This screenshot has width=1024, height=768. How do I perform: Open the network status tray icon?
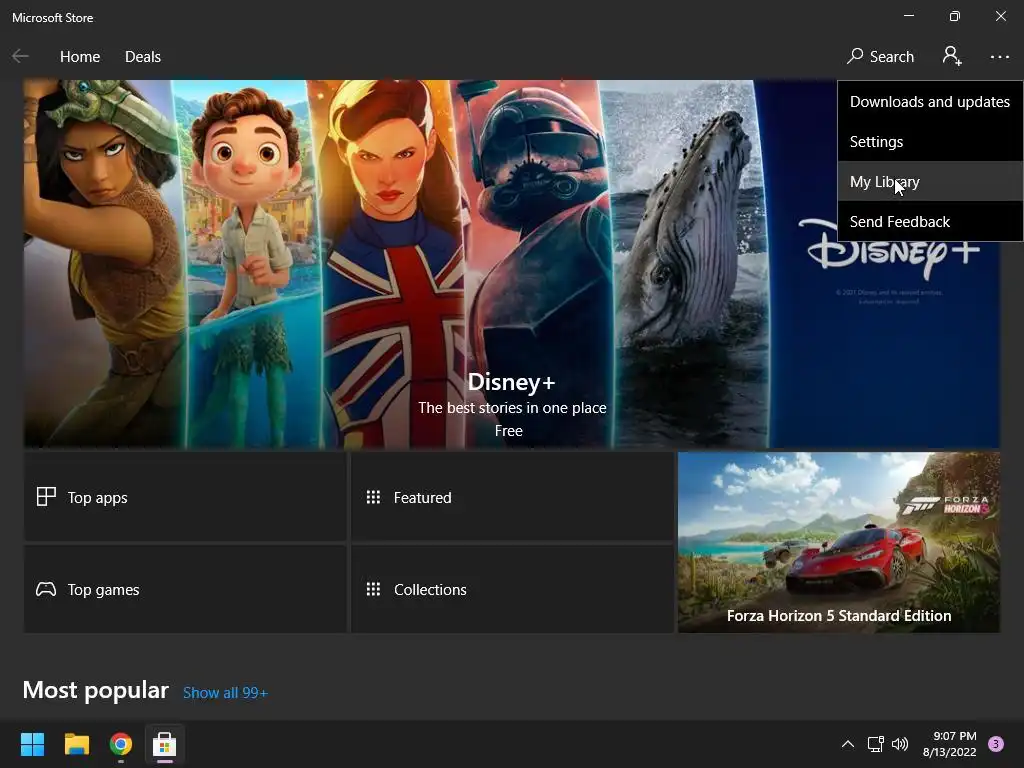tap(876, 744)
